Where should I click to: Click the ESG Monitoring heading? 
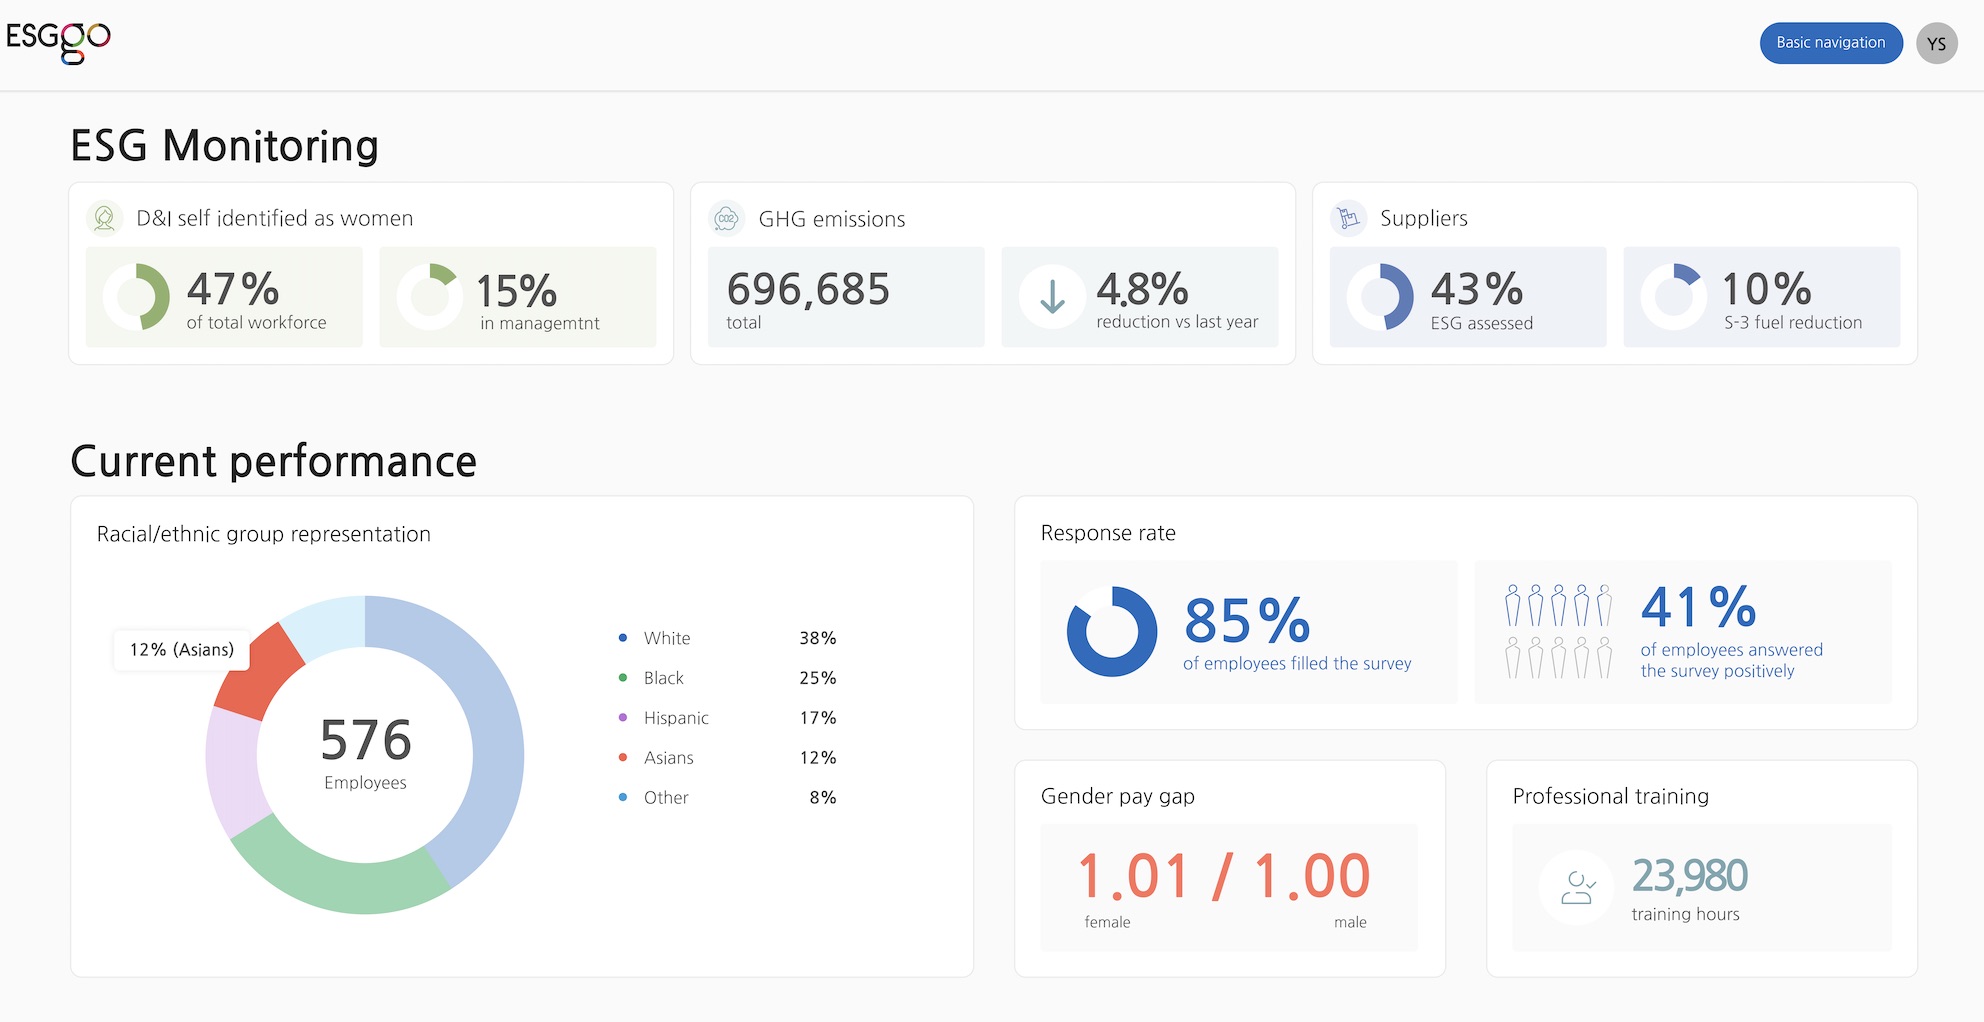tap(225, 146)
